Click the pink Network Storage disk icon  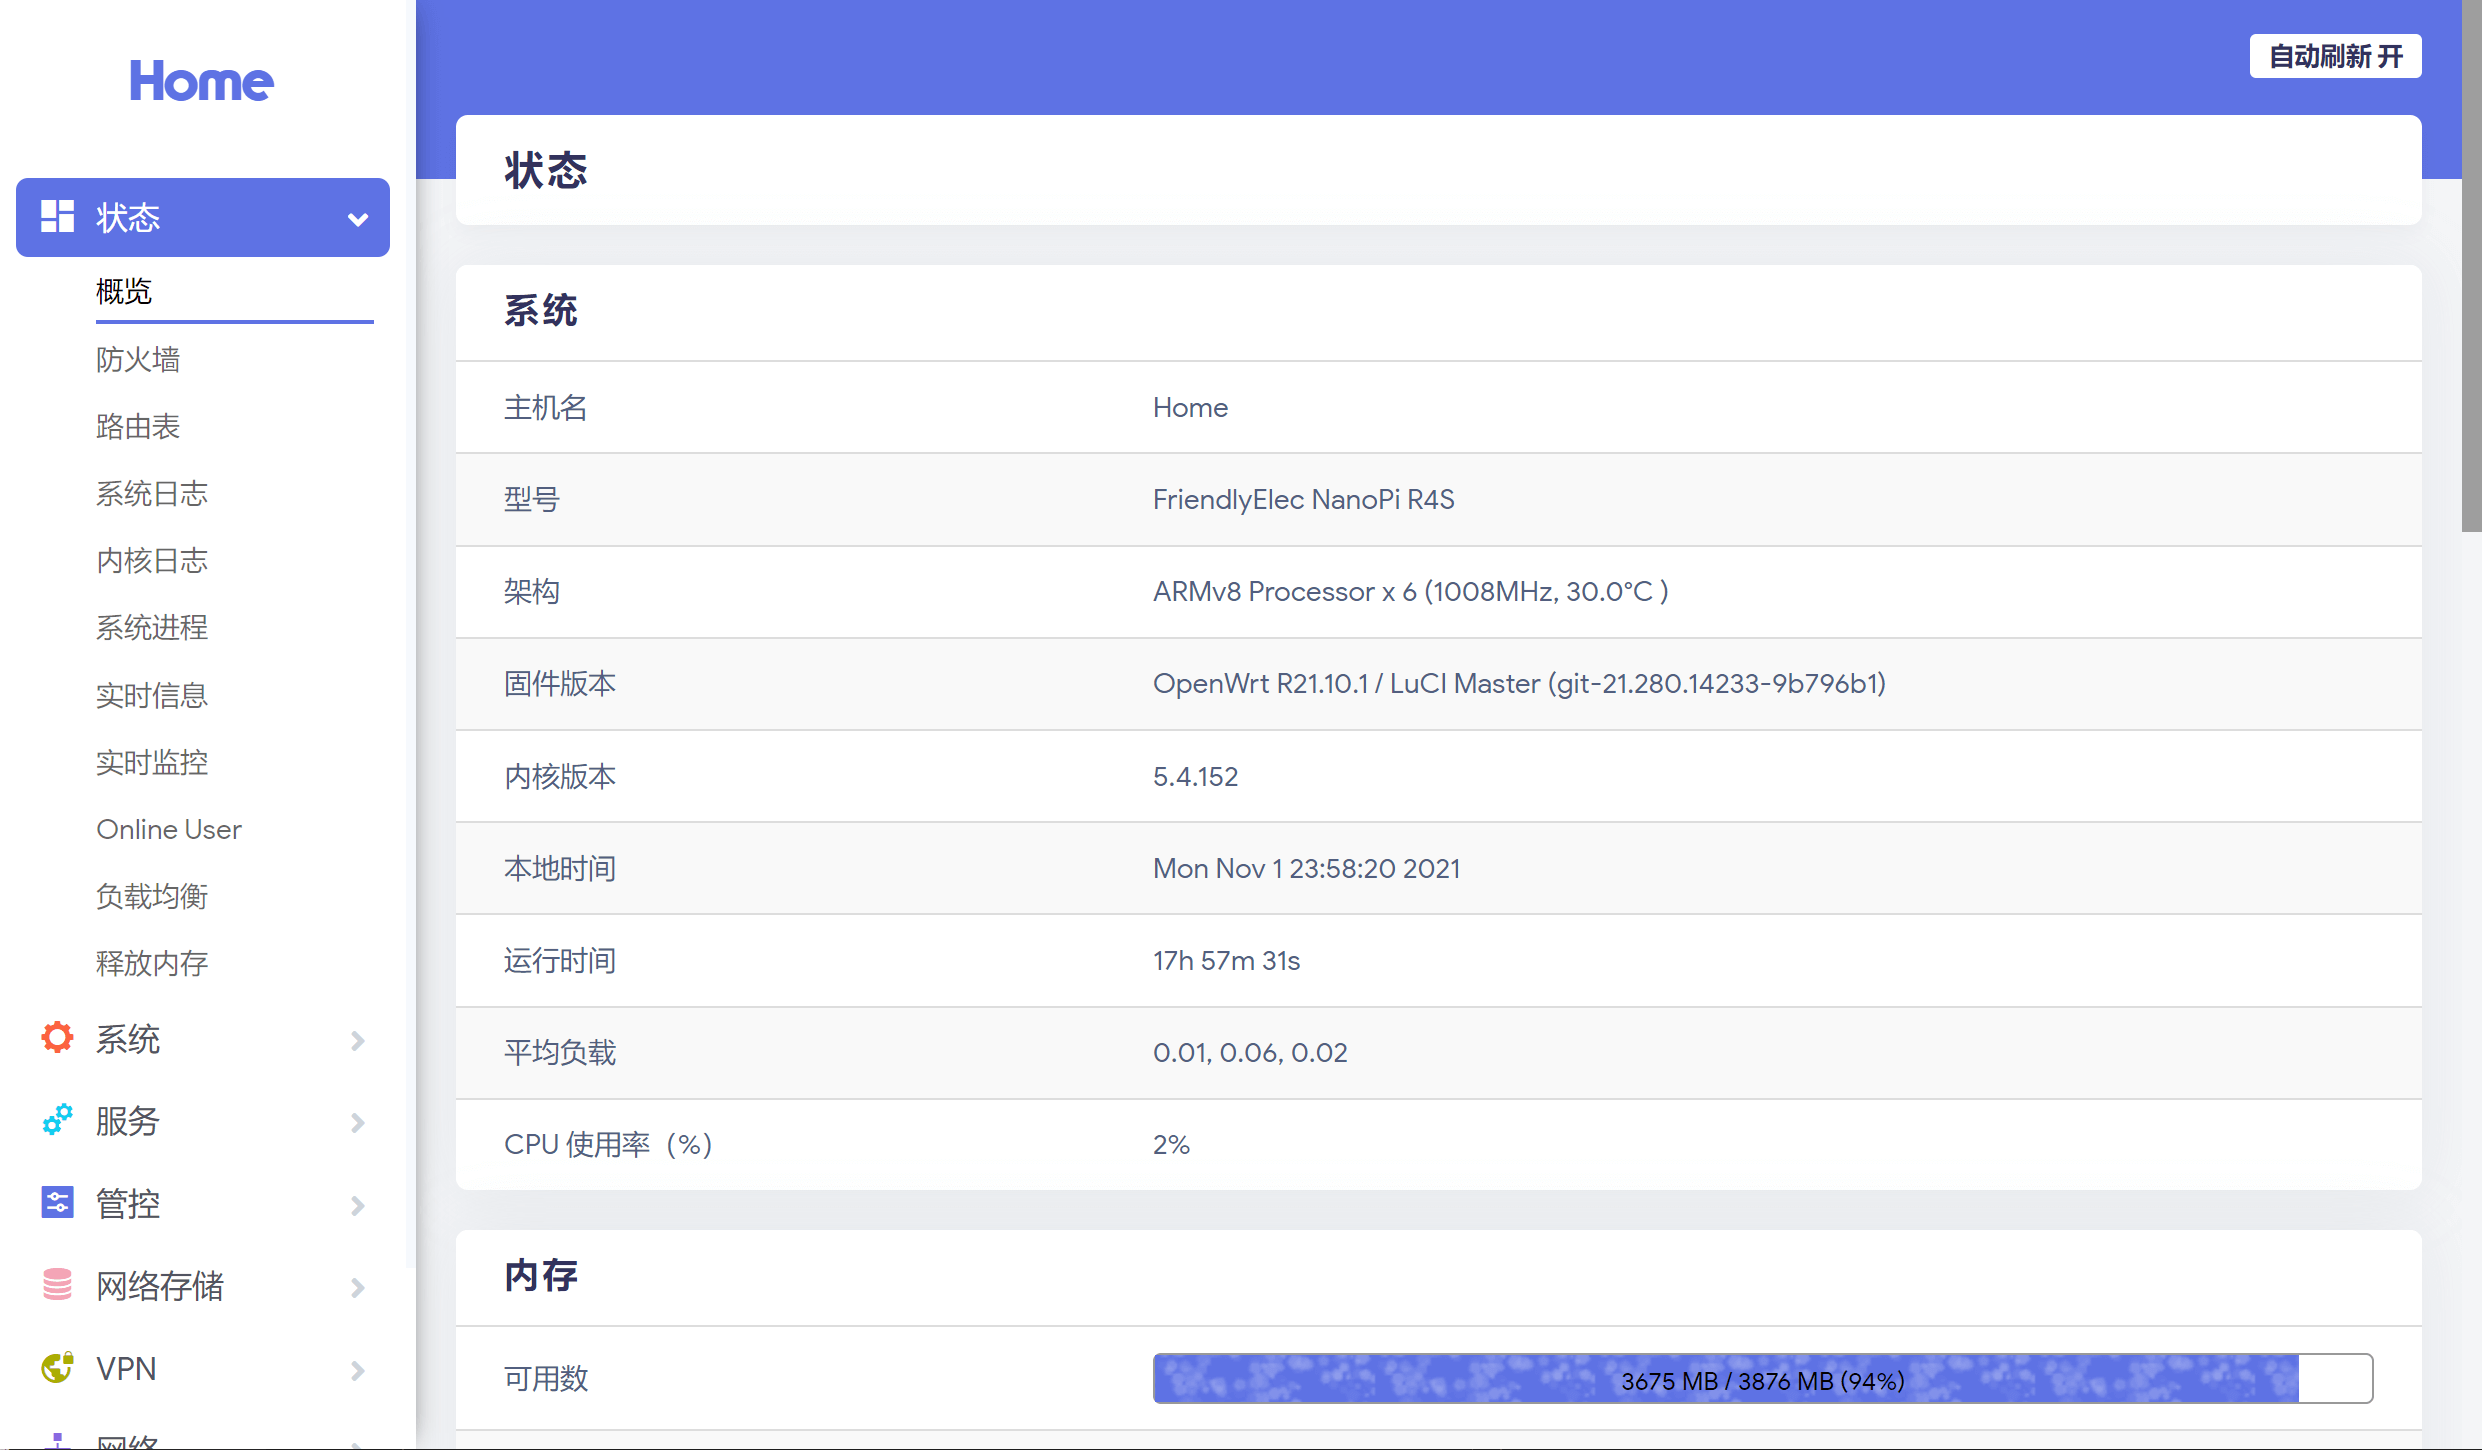click(x=57, y=1285)
